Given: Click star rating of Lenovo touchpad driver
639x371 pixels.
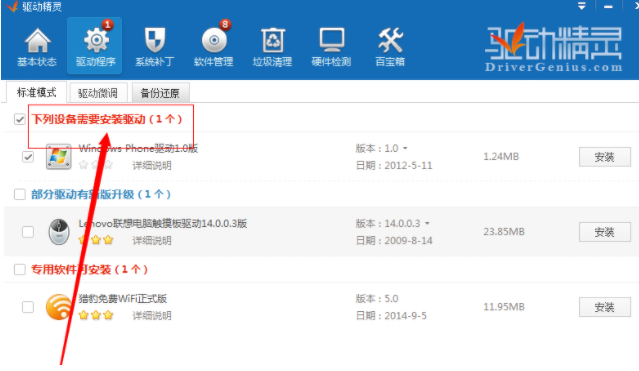Looking at the screenshot, I should pos(96,240).
